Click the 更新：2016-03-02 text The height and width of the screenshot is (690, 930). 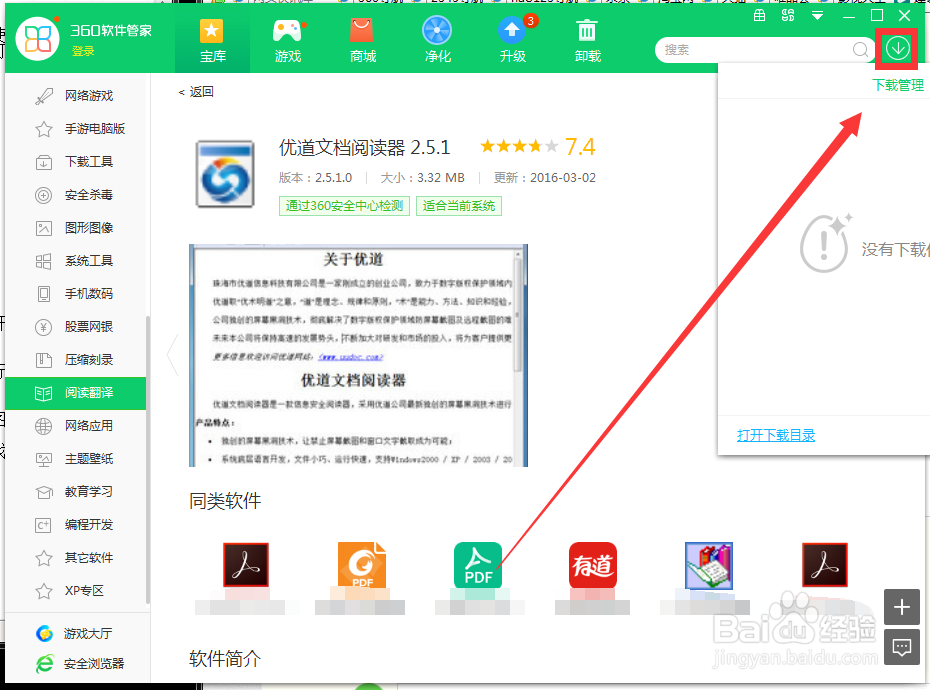(x=544, y=177)
